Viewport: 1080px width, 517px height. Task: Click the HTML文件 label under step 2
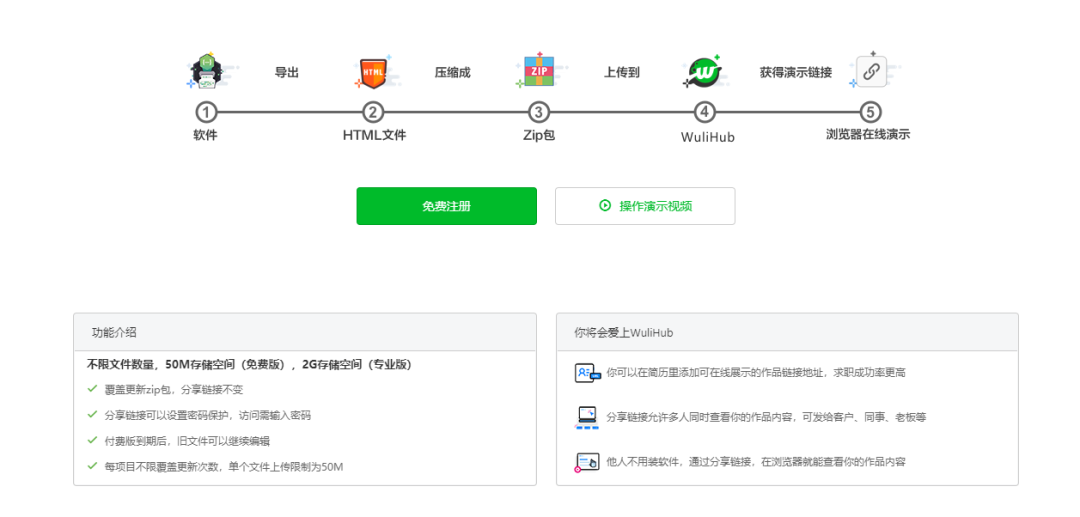click(375, 135)
